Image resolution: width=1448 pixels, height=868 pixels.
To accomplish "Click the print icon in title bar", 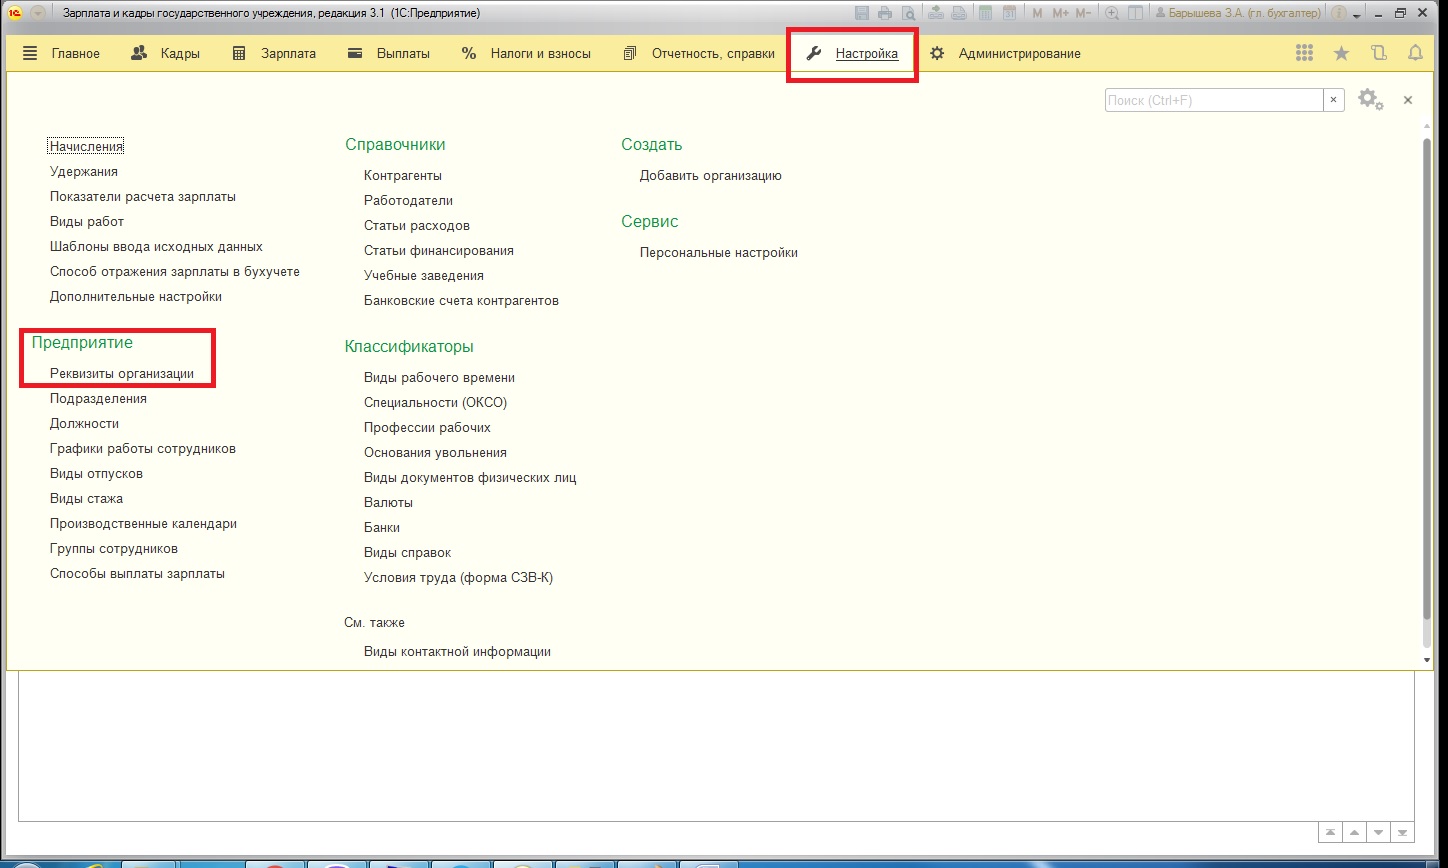I will point(885,14).
